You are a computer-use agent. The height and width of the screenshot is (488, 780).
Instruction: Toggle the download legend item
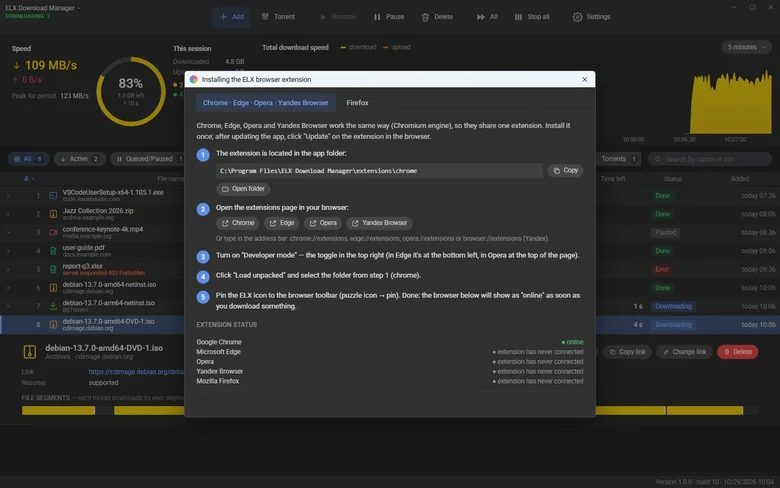358,47
